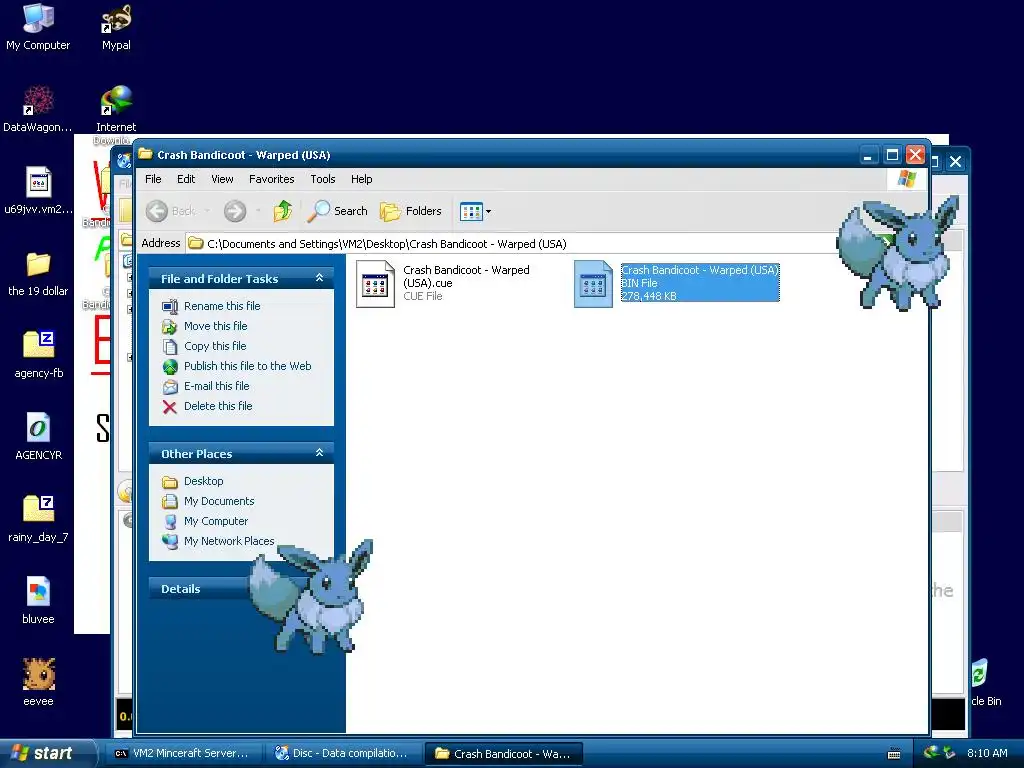1024x768 pixels.
Task: Switch to VM2 Minceraft Server taskbar item
Action: 182,754
